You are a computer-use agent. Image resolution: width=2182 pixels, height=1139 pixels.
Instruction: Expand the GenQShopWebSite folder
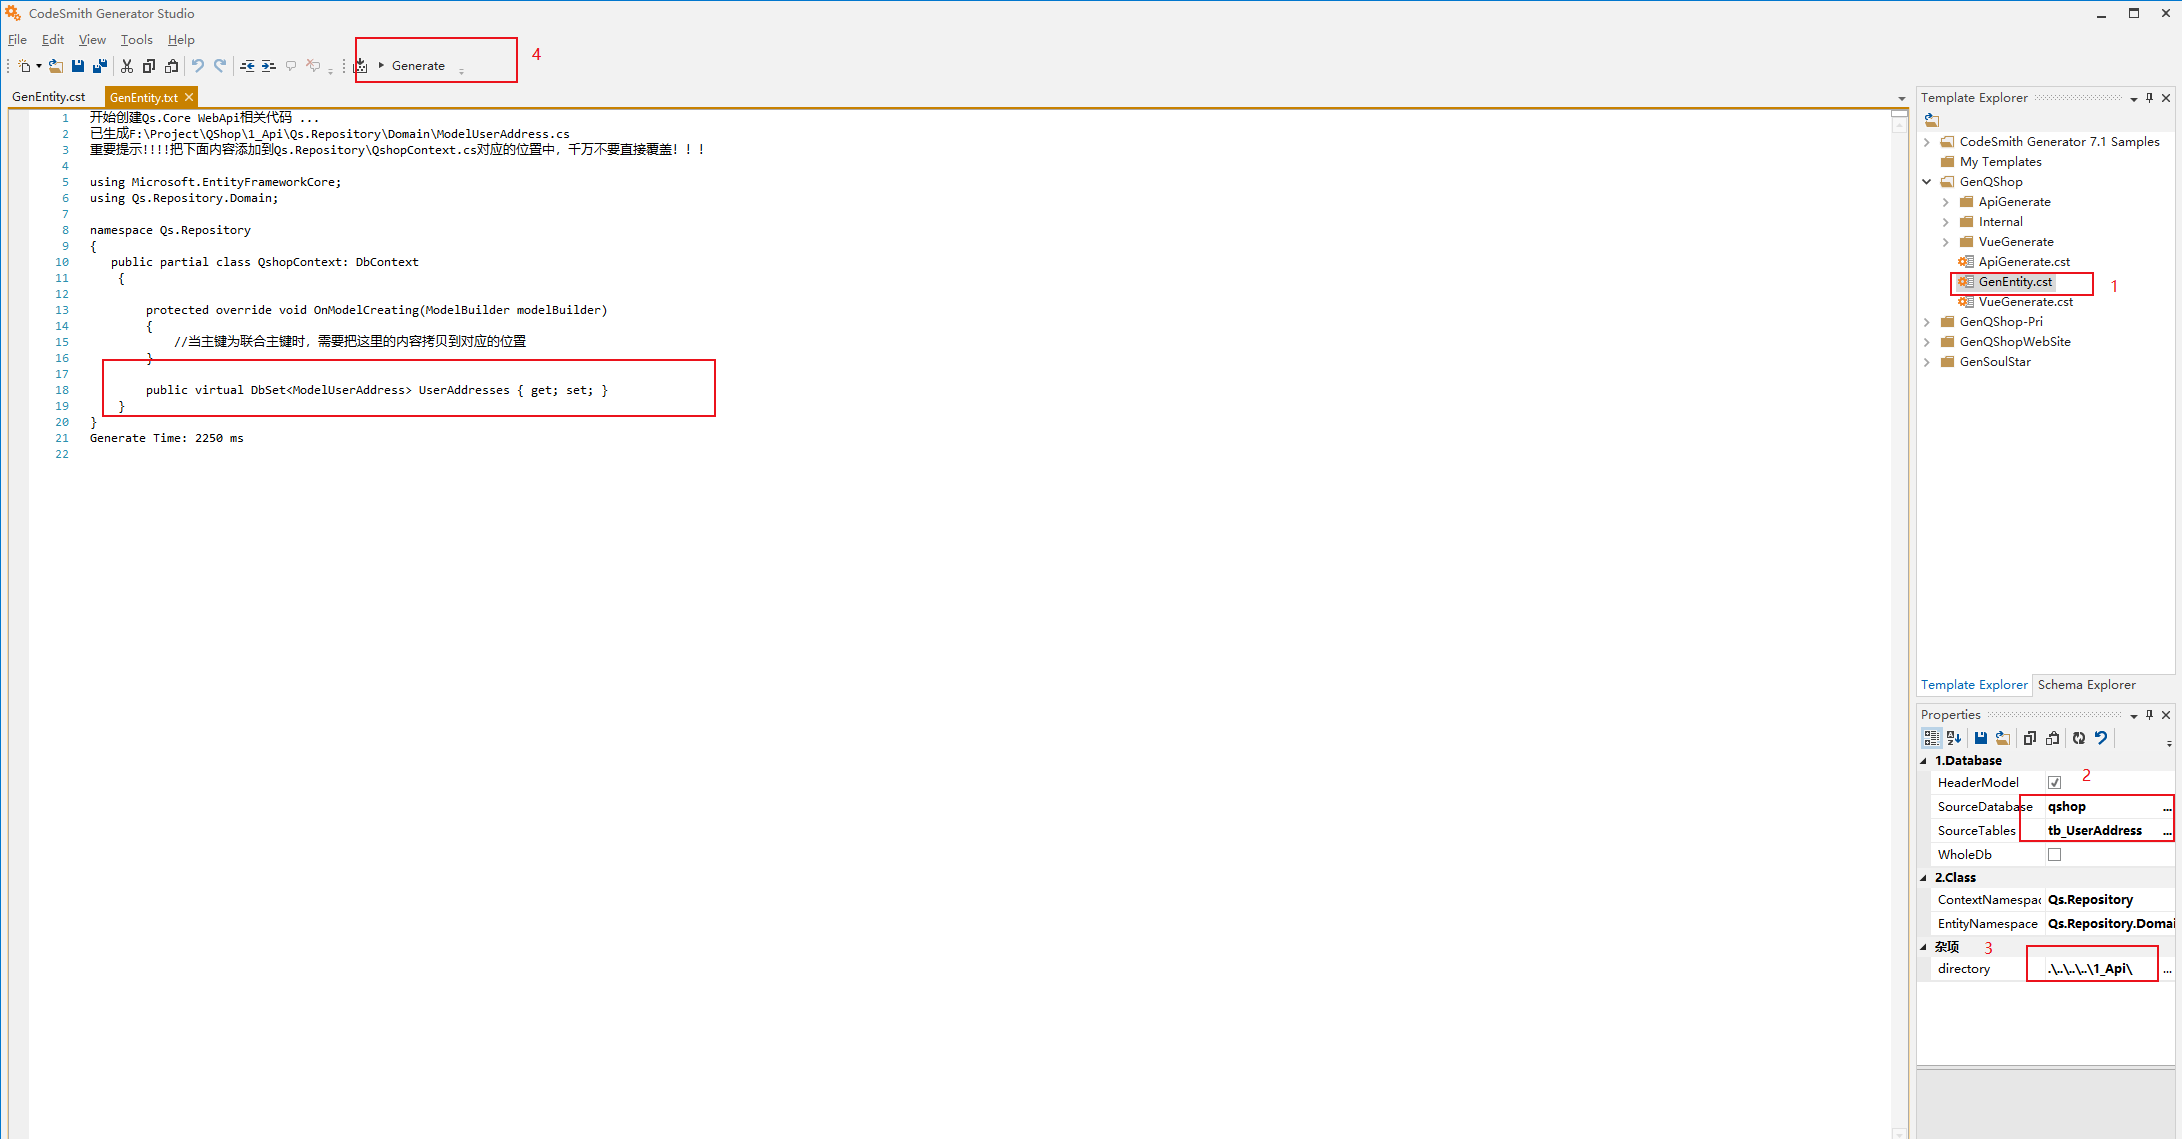coord(1927,342)
